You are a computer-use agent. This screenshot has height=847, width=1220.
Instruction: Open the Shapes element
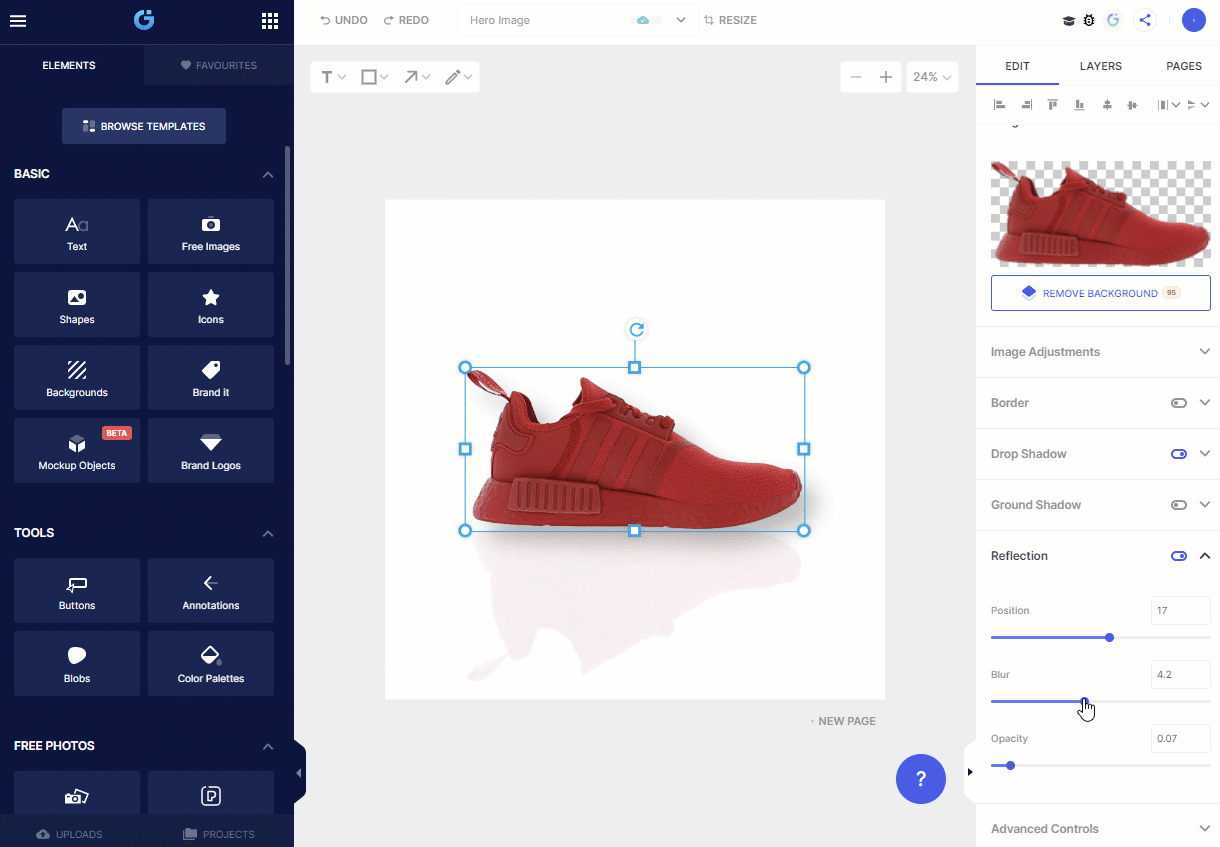[77, 305]
